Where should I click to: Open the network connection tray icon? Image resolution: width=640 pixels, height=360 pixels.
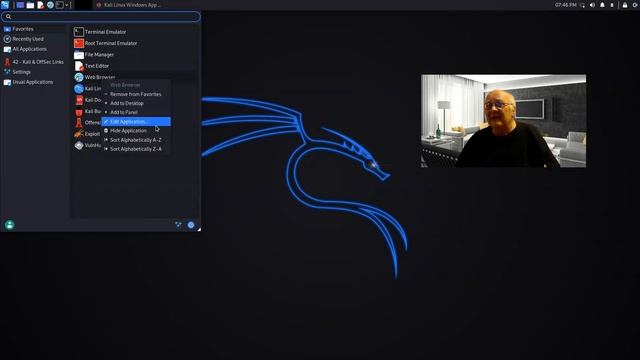tap(582, 5)
